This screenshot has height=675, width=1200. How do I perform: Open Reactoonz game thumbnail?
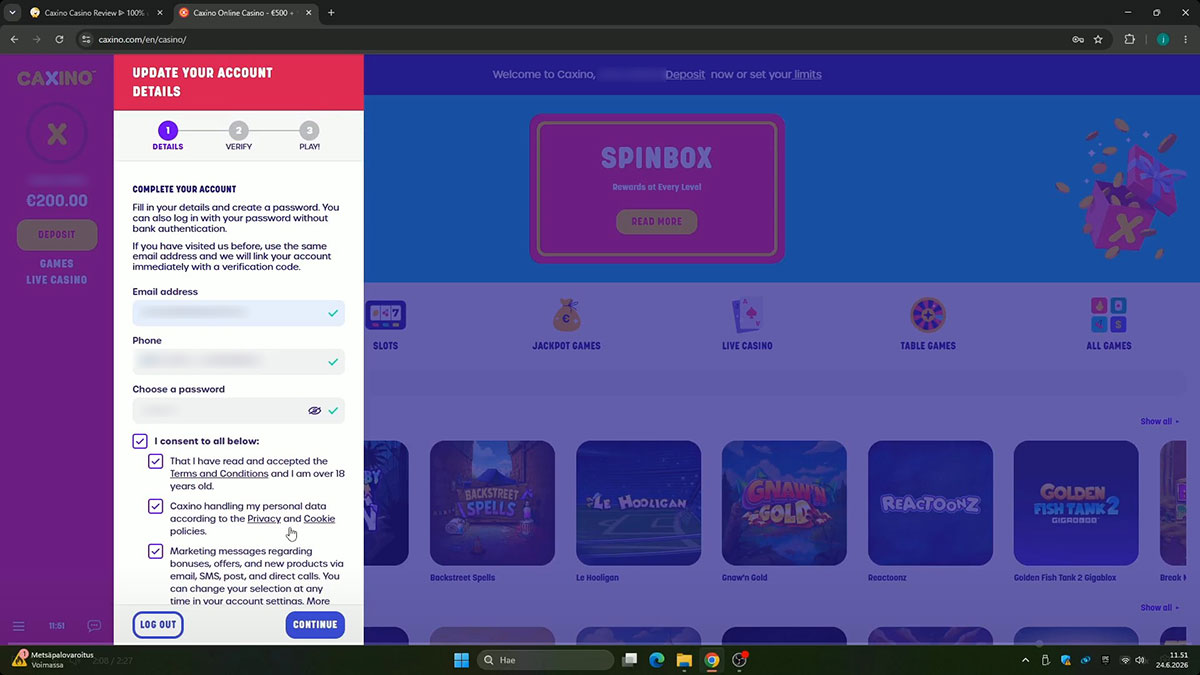click(930, 503)
